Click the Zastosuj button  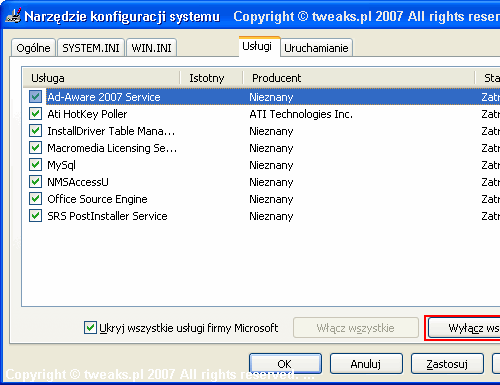click(447, 364)
